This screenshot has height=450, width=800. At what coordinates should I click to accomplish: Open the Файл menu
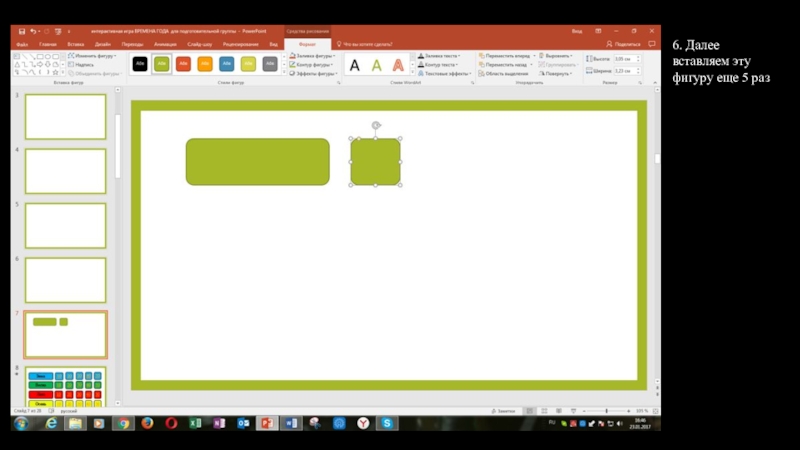22,44
